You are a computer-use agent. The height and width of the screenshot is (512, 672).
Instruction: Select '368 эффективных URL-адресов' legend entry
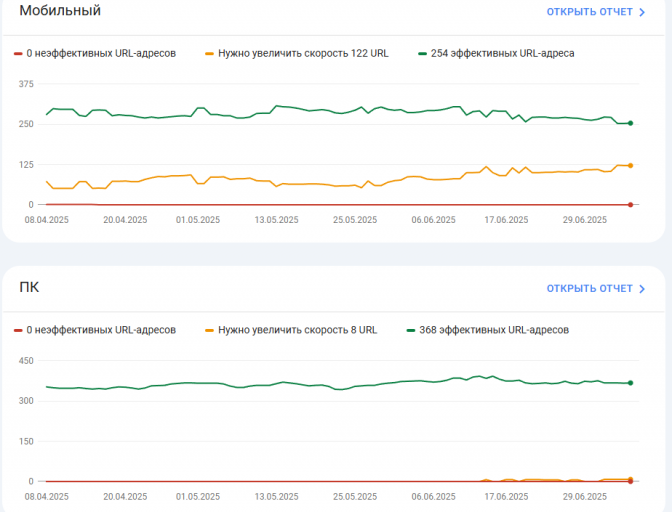494,330
